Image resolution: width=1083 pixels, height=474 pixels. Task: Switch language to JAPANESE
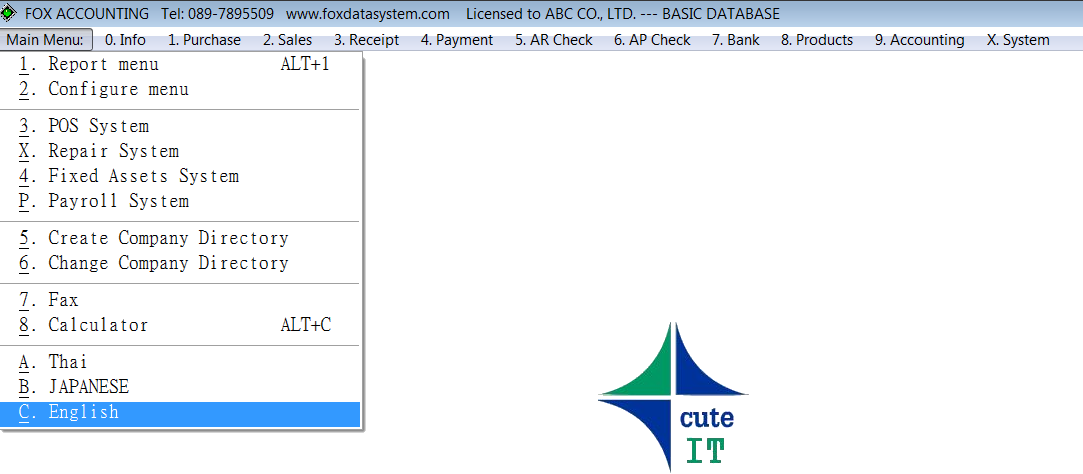click(180, 387)
